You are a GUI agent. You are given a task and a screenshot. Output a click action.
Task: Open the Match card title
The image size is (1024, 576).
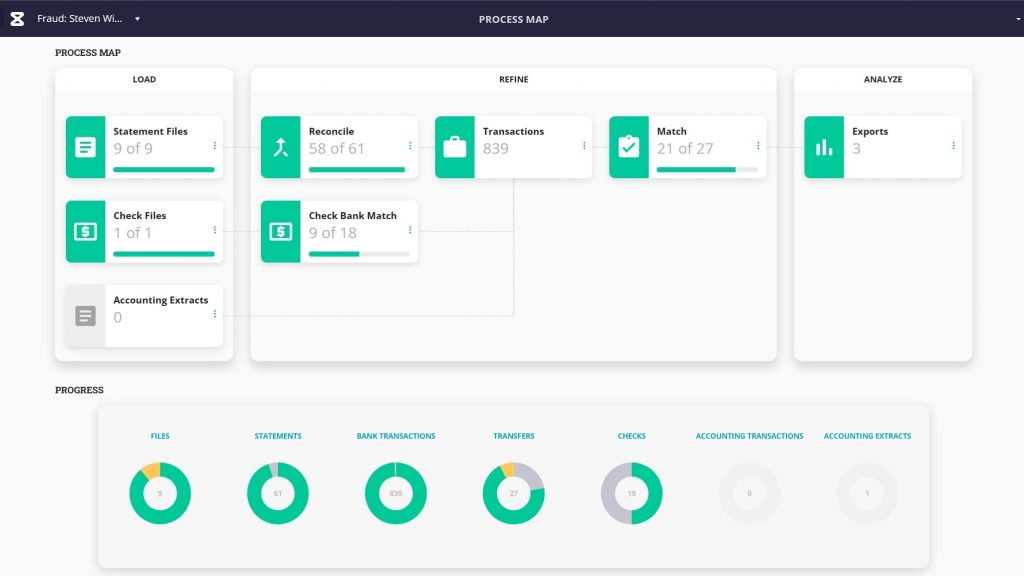671,131
